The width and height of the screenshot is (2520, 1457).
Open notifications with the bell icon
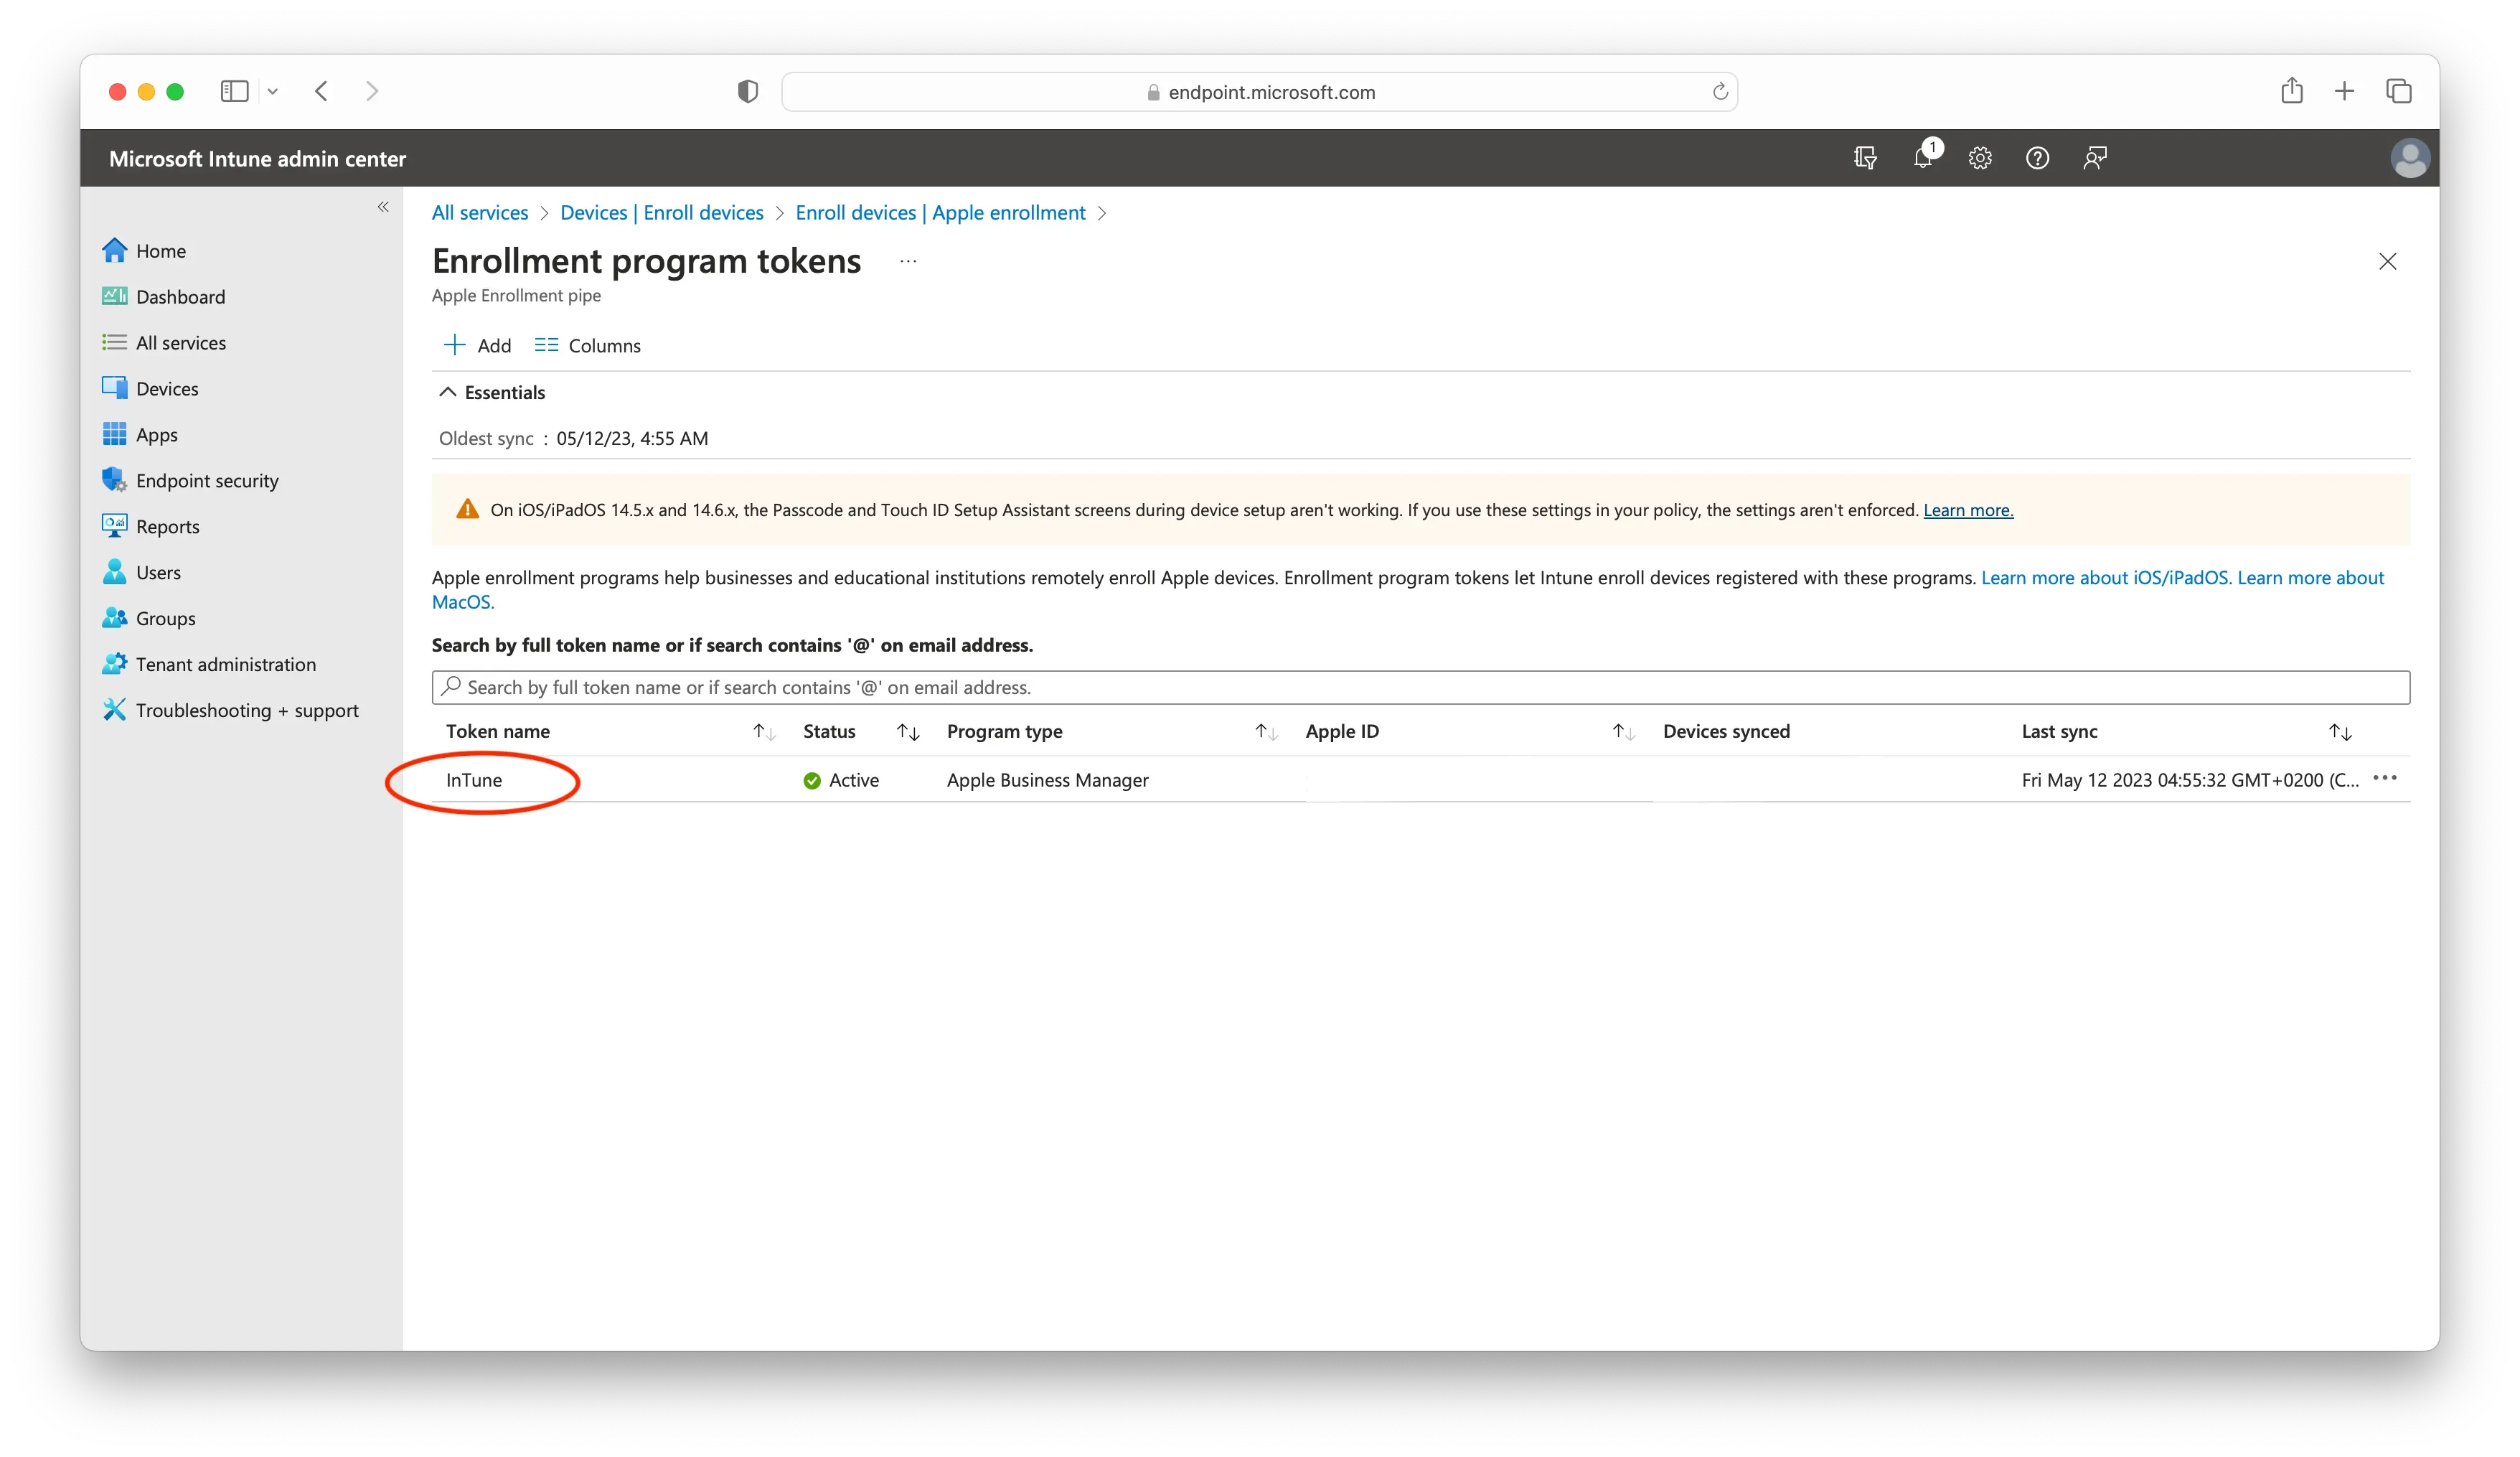[x=1922, y=157]
